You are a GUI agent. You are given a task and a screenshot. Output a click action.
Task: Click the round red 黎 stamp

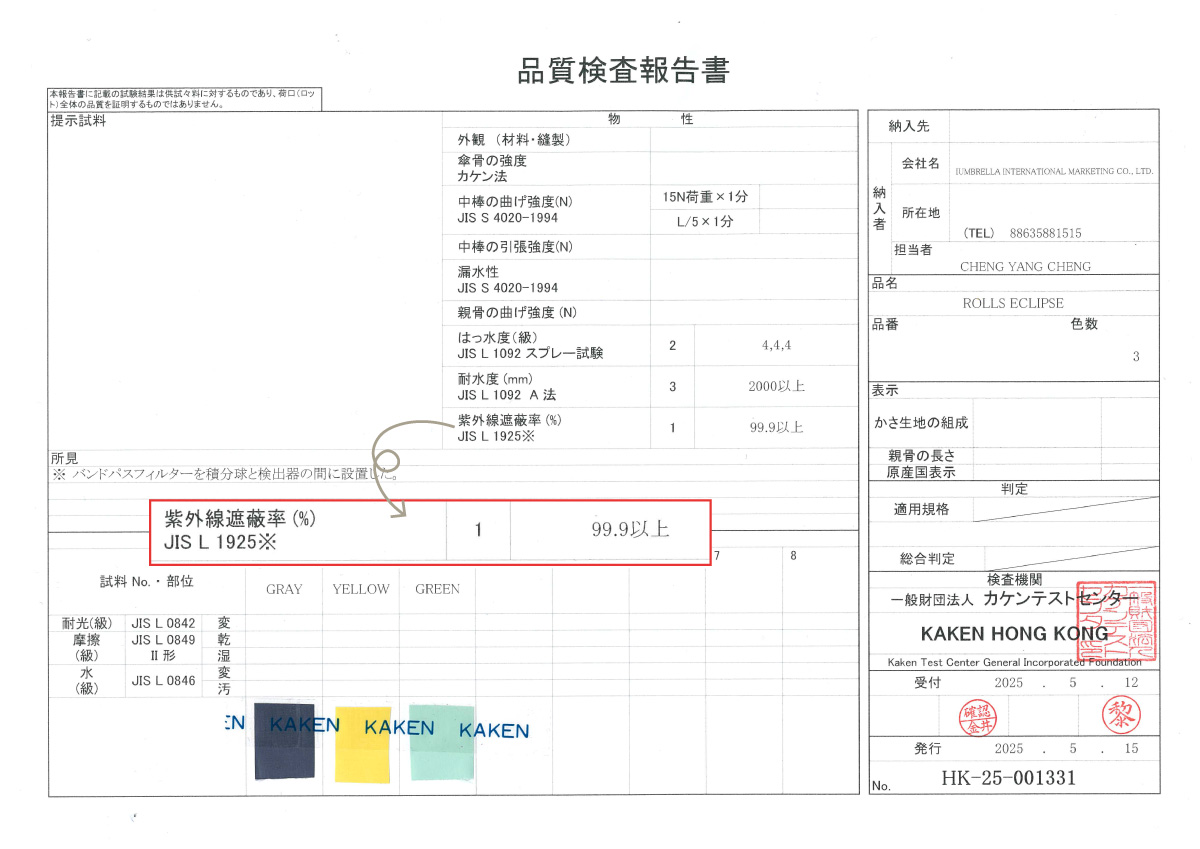pos(1120,714)
